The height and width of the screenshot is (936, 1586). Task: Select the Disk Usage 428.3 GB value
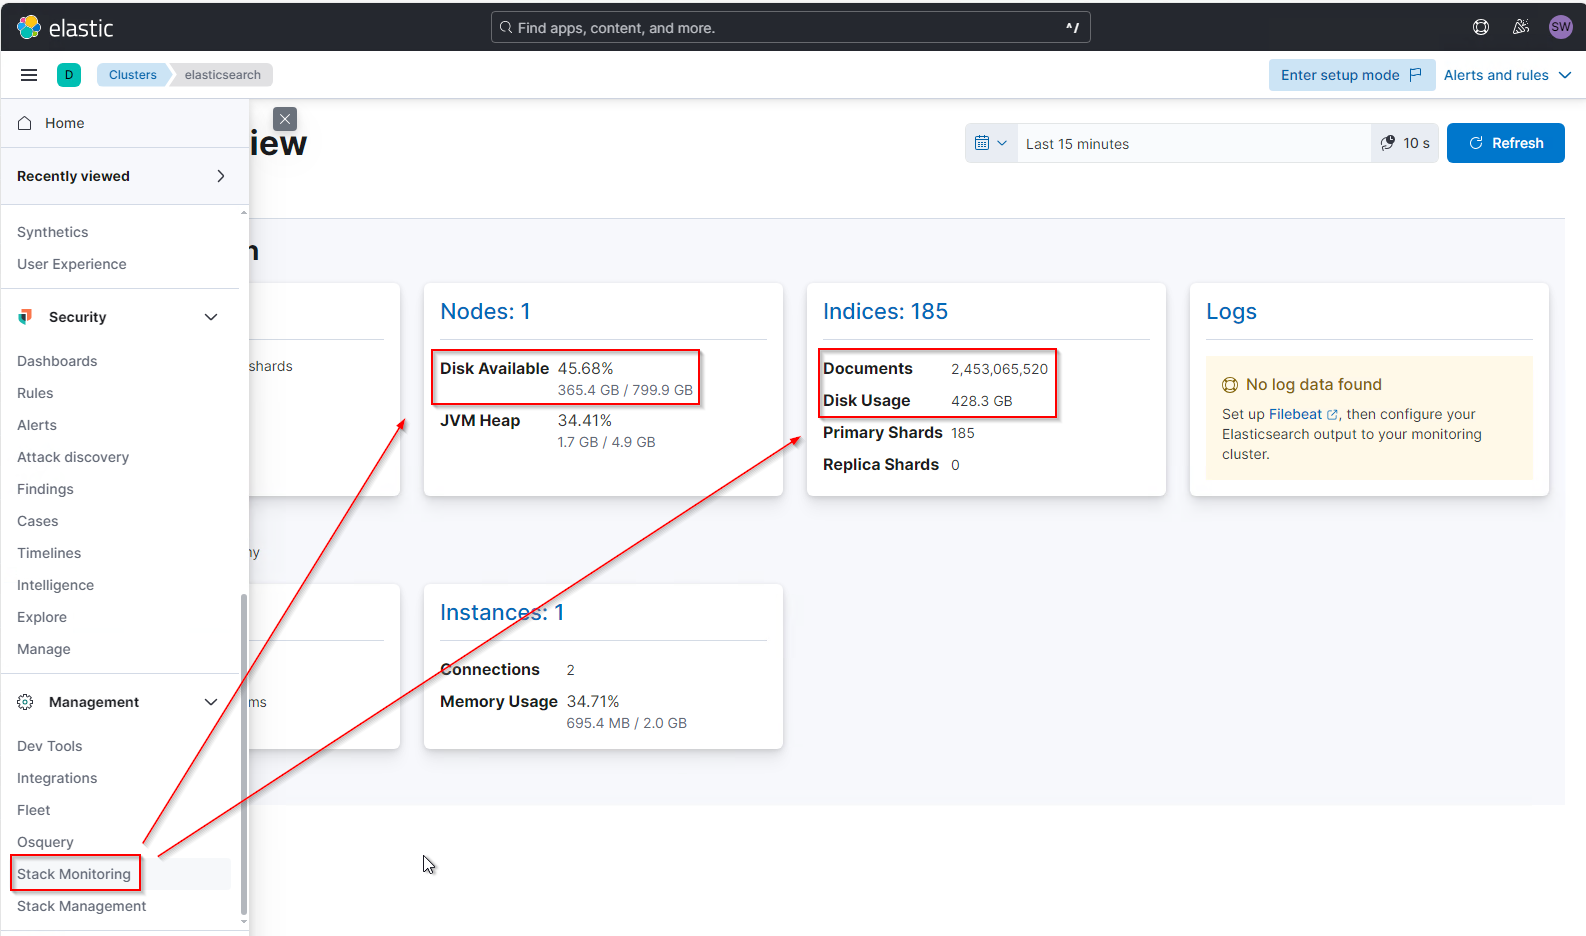click(x=981, y=401)
